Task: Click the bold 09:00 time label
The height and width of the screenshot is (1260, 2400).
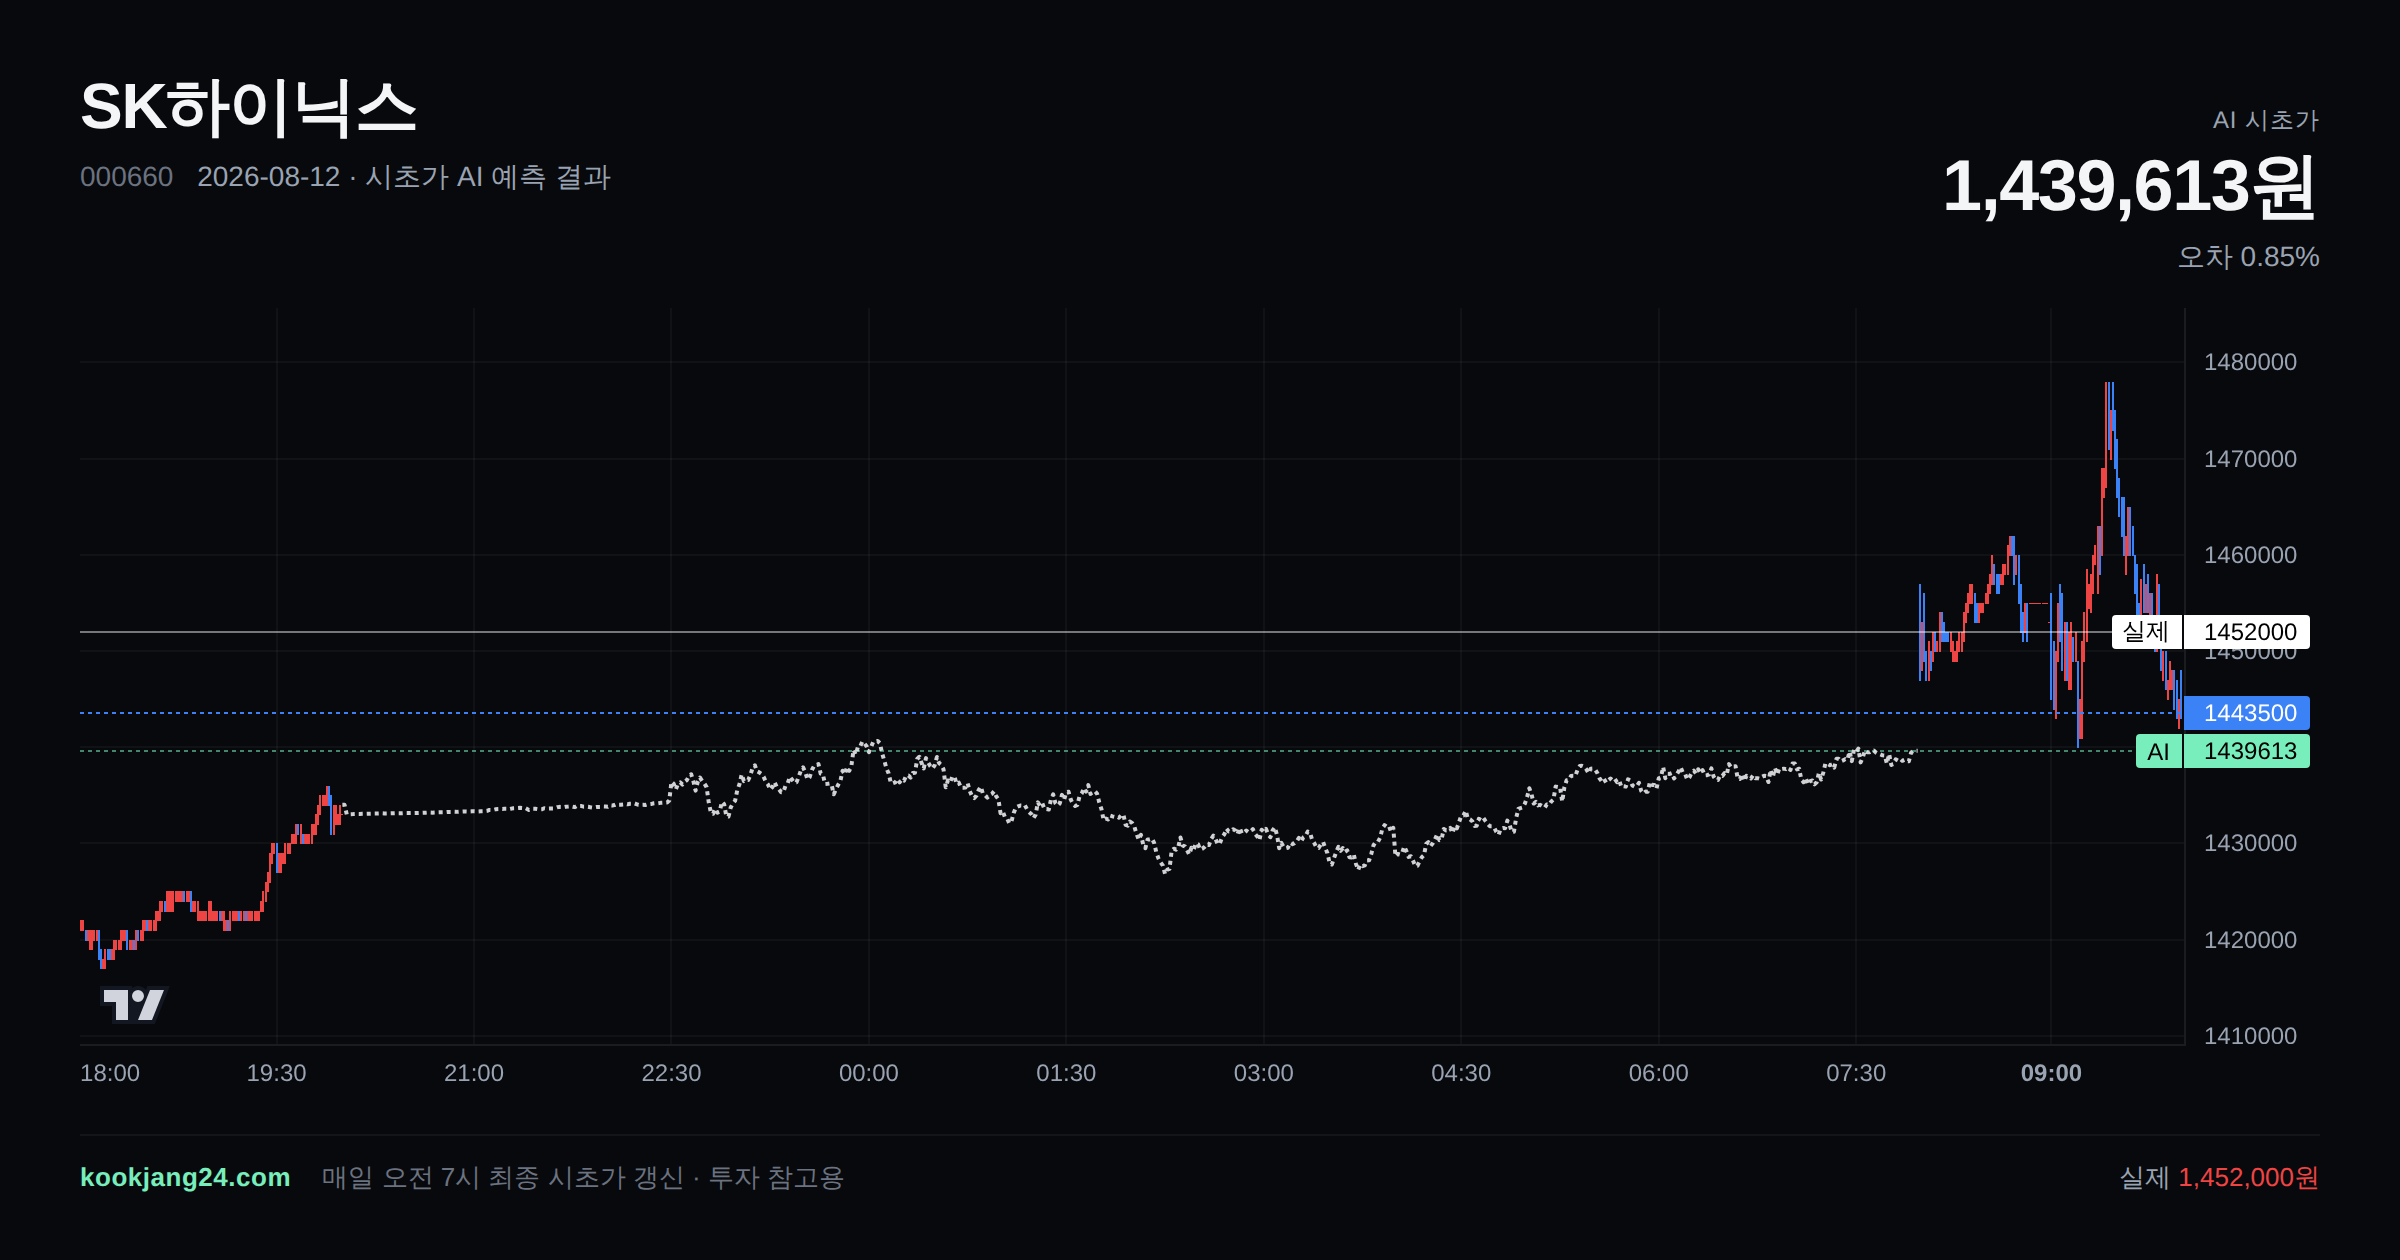Action: [x=2051, y=1073]
